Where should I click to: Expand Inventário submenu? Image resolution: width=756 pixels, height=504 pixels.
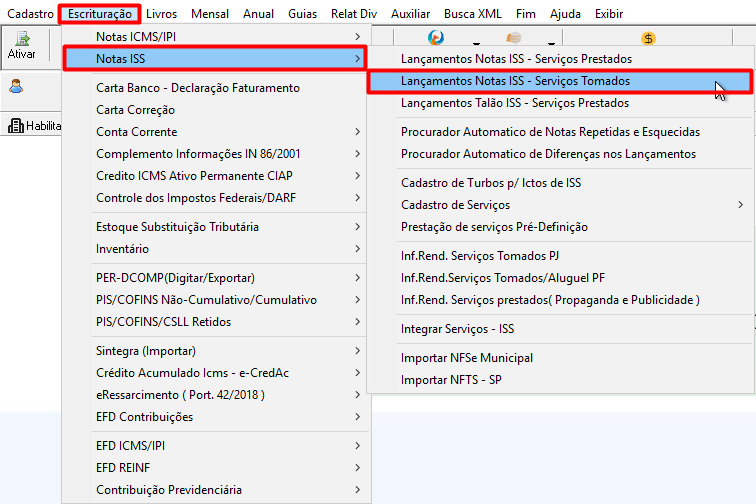pos(216,249)
